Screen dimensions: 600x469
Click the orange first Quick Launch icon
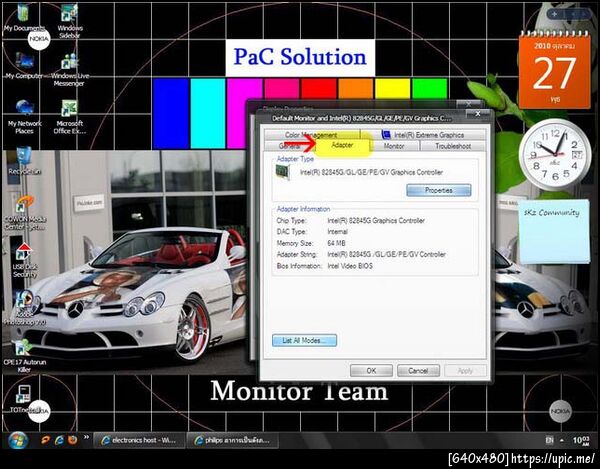click(46, 440)
